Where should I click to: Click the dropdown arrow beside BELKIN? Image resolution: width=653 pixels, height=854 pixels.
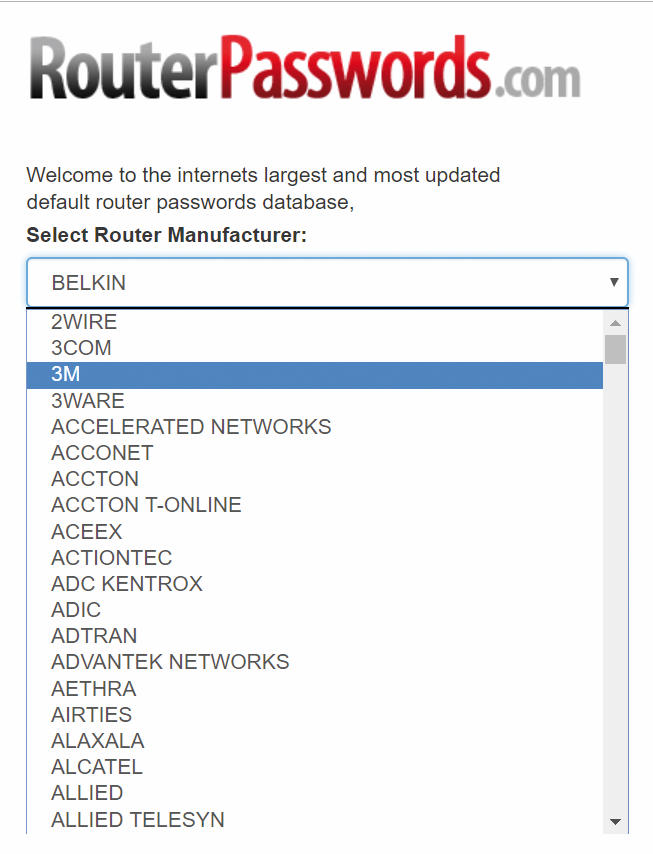(x=614, y=282)
